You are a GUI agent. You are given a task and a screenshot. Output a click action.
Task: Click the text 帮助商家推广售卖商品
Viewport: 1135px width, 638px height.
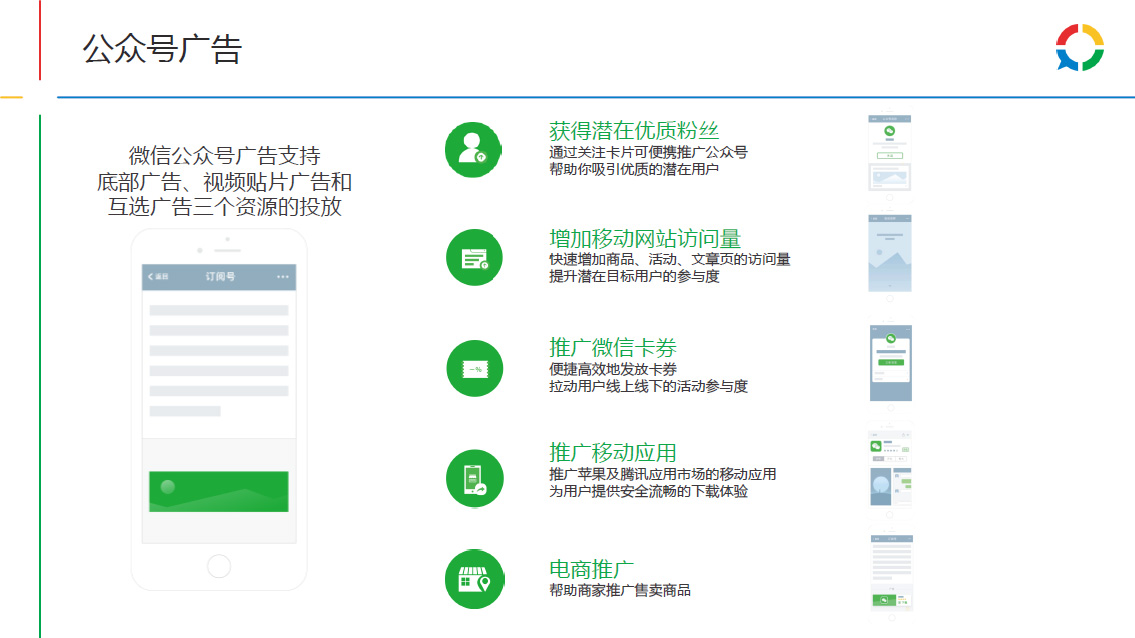tap(620, 591)
